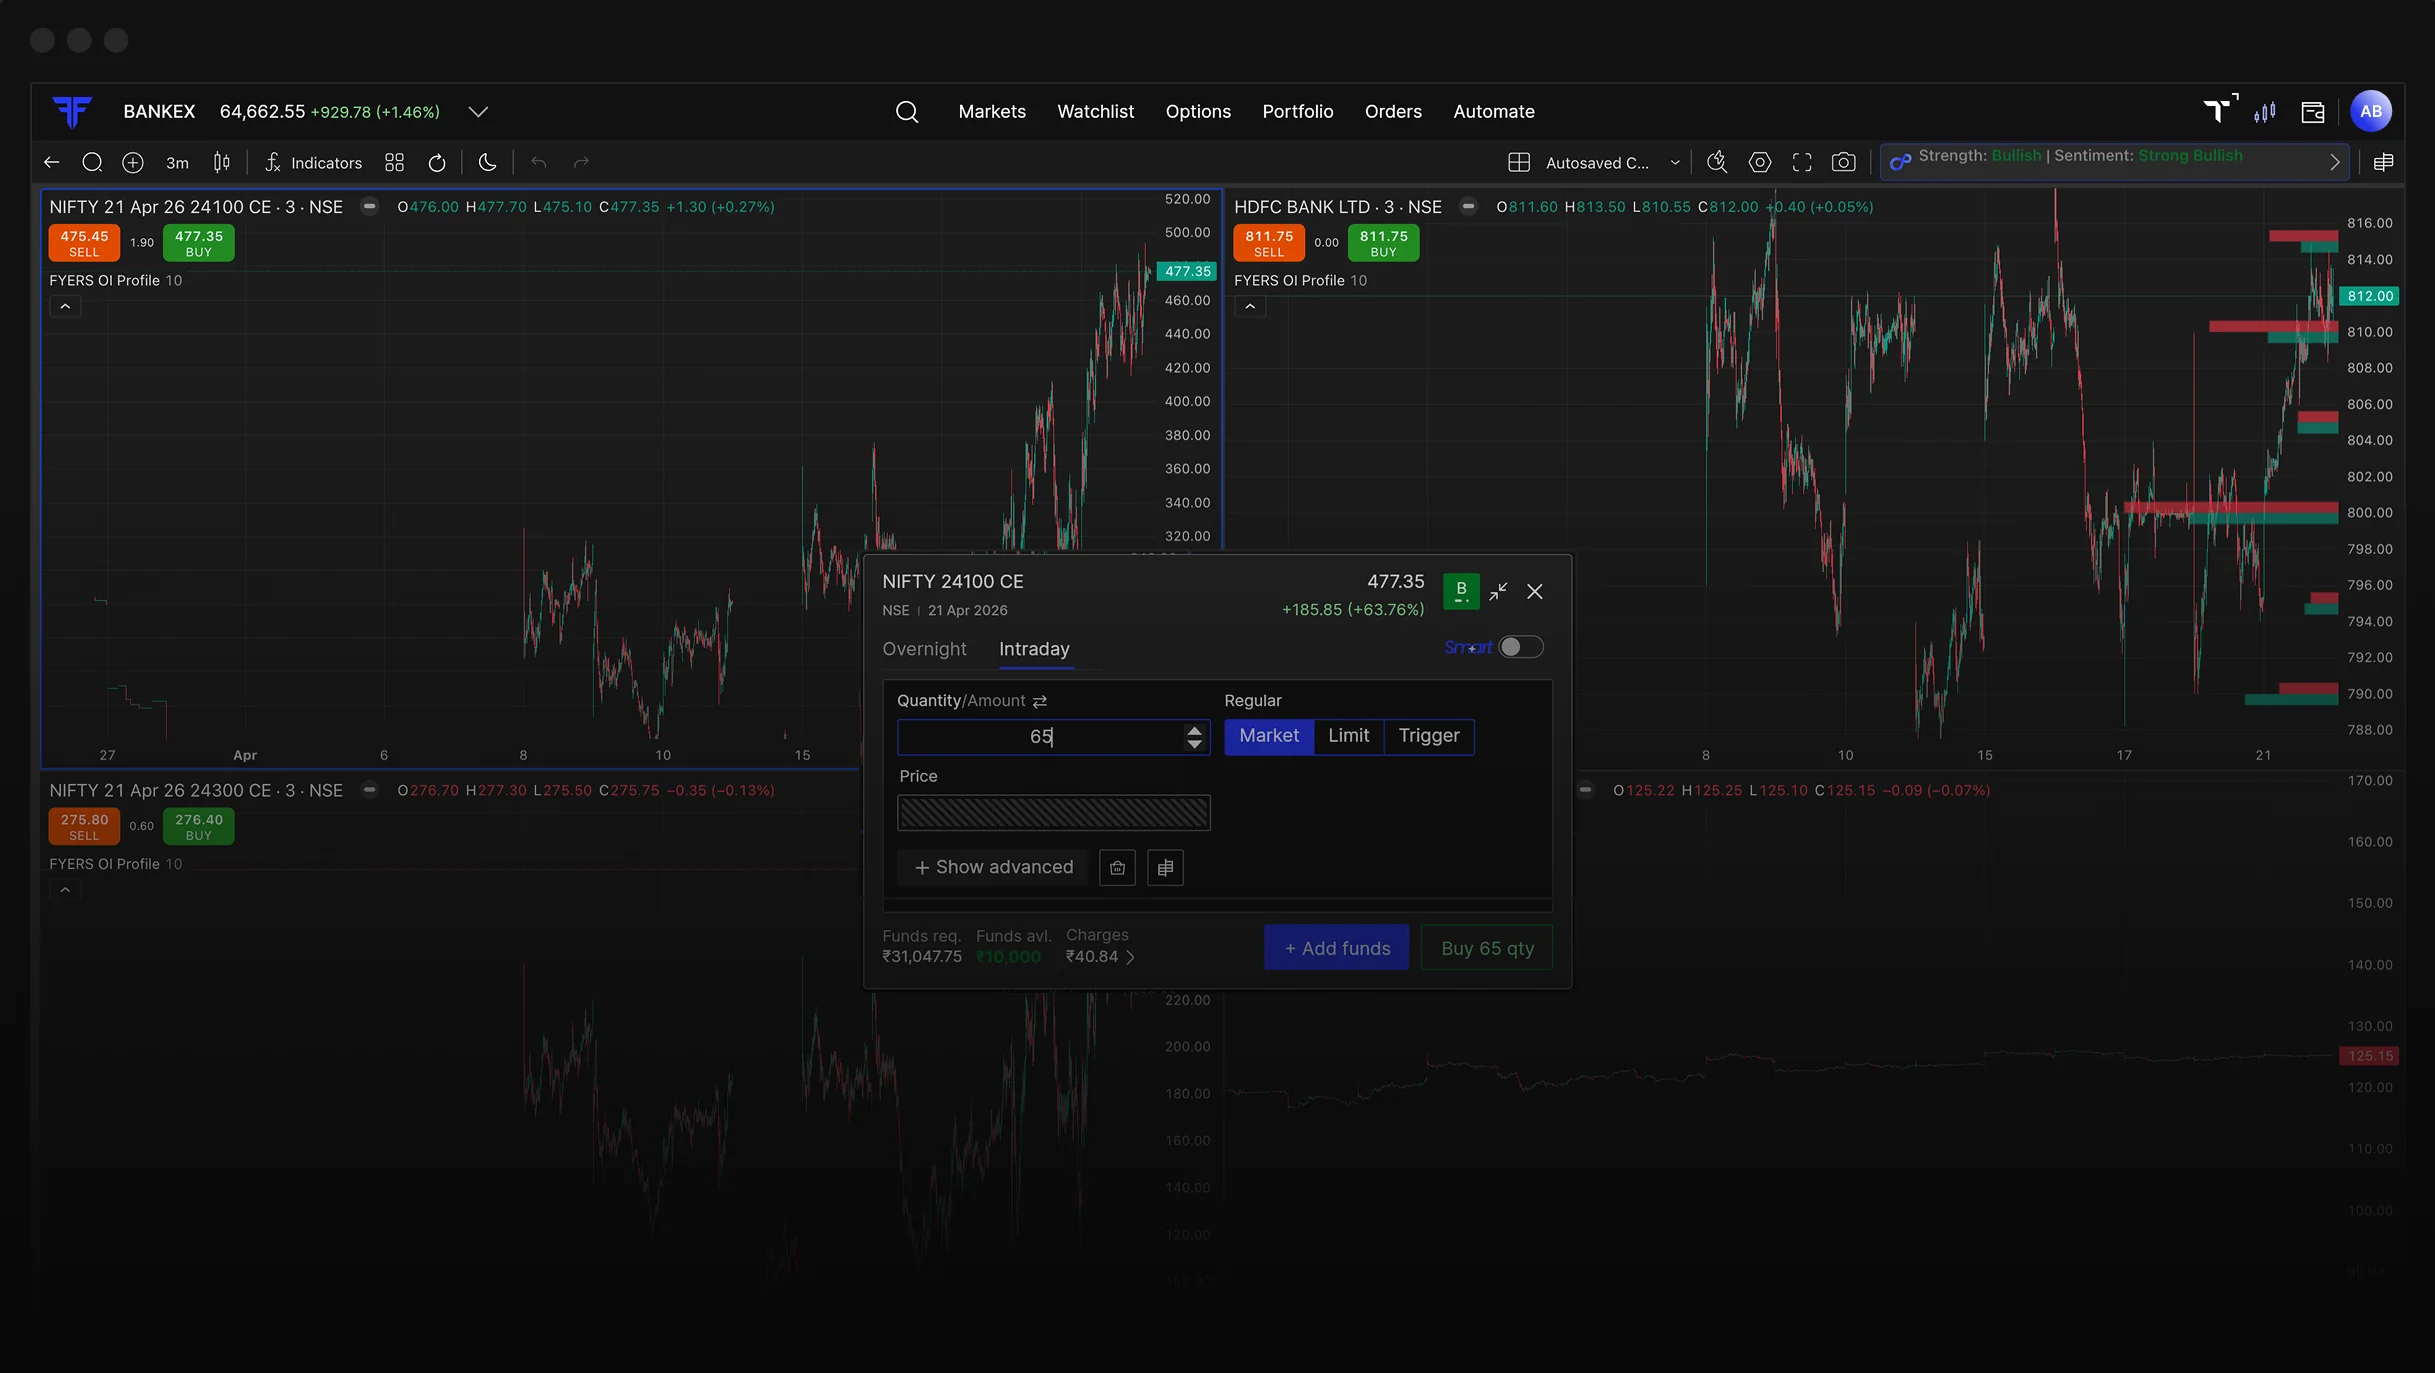Open the option chain panel icon in toolbar
This screenshot has width=2435, height=1373.
2384,162
